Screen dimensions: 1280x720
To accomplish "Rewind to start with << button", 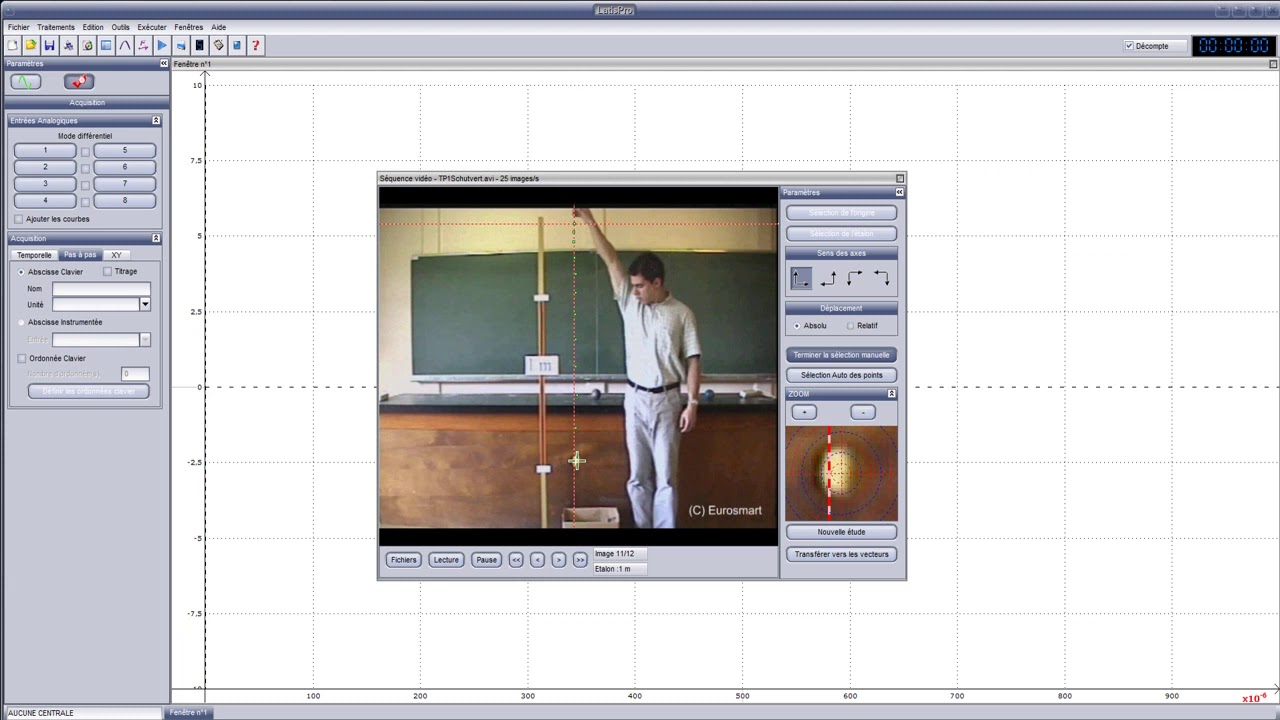I will pyautogui.click(x=516, y=560).
